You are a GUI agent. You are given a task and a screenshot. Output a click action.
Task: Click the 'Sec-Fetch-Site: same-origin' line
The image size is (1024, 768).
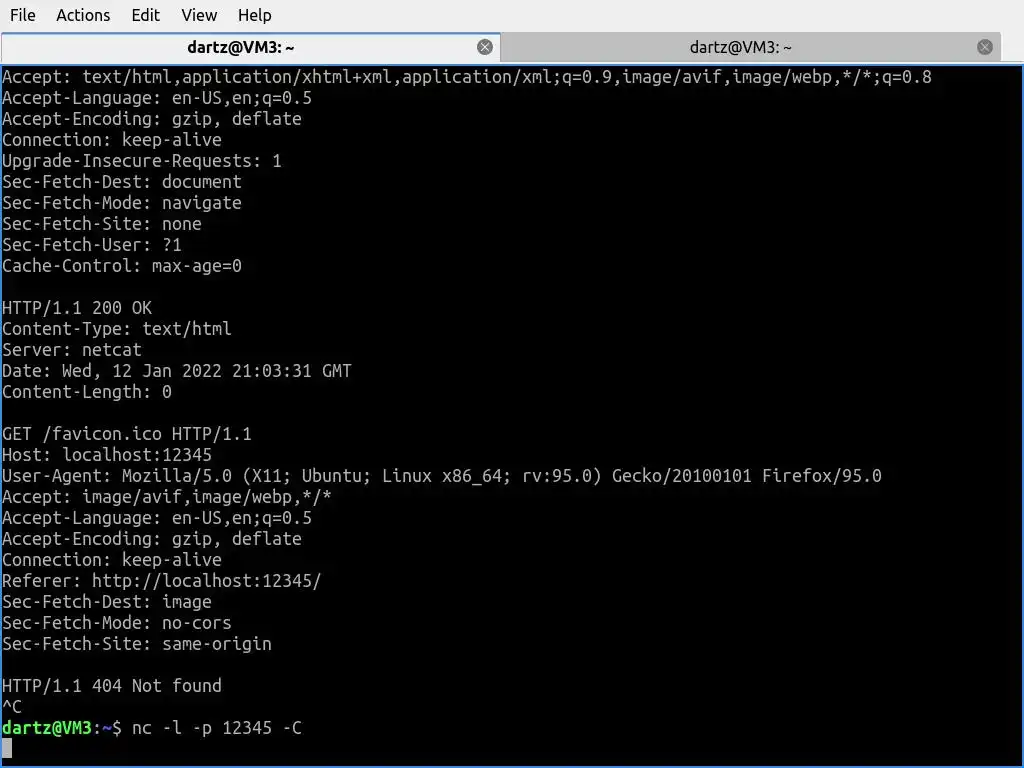point(137,643)
